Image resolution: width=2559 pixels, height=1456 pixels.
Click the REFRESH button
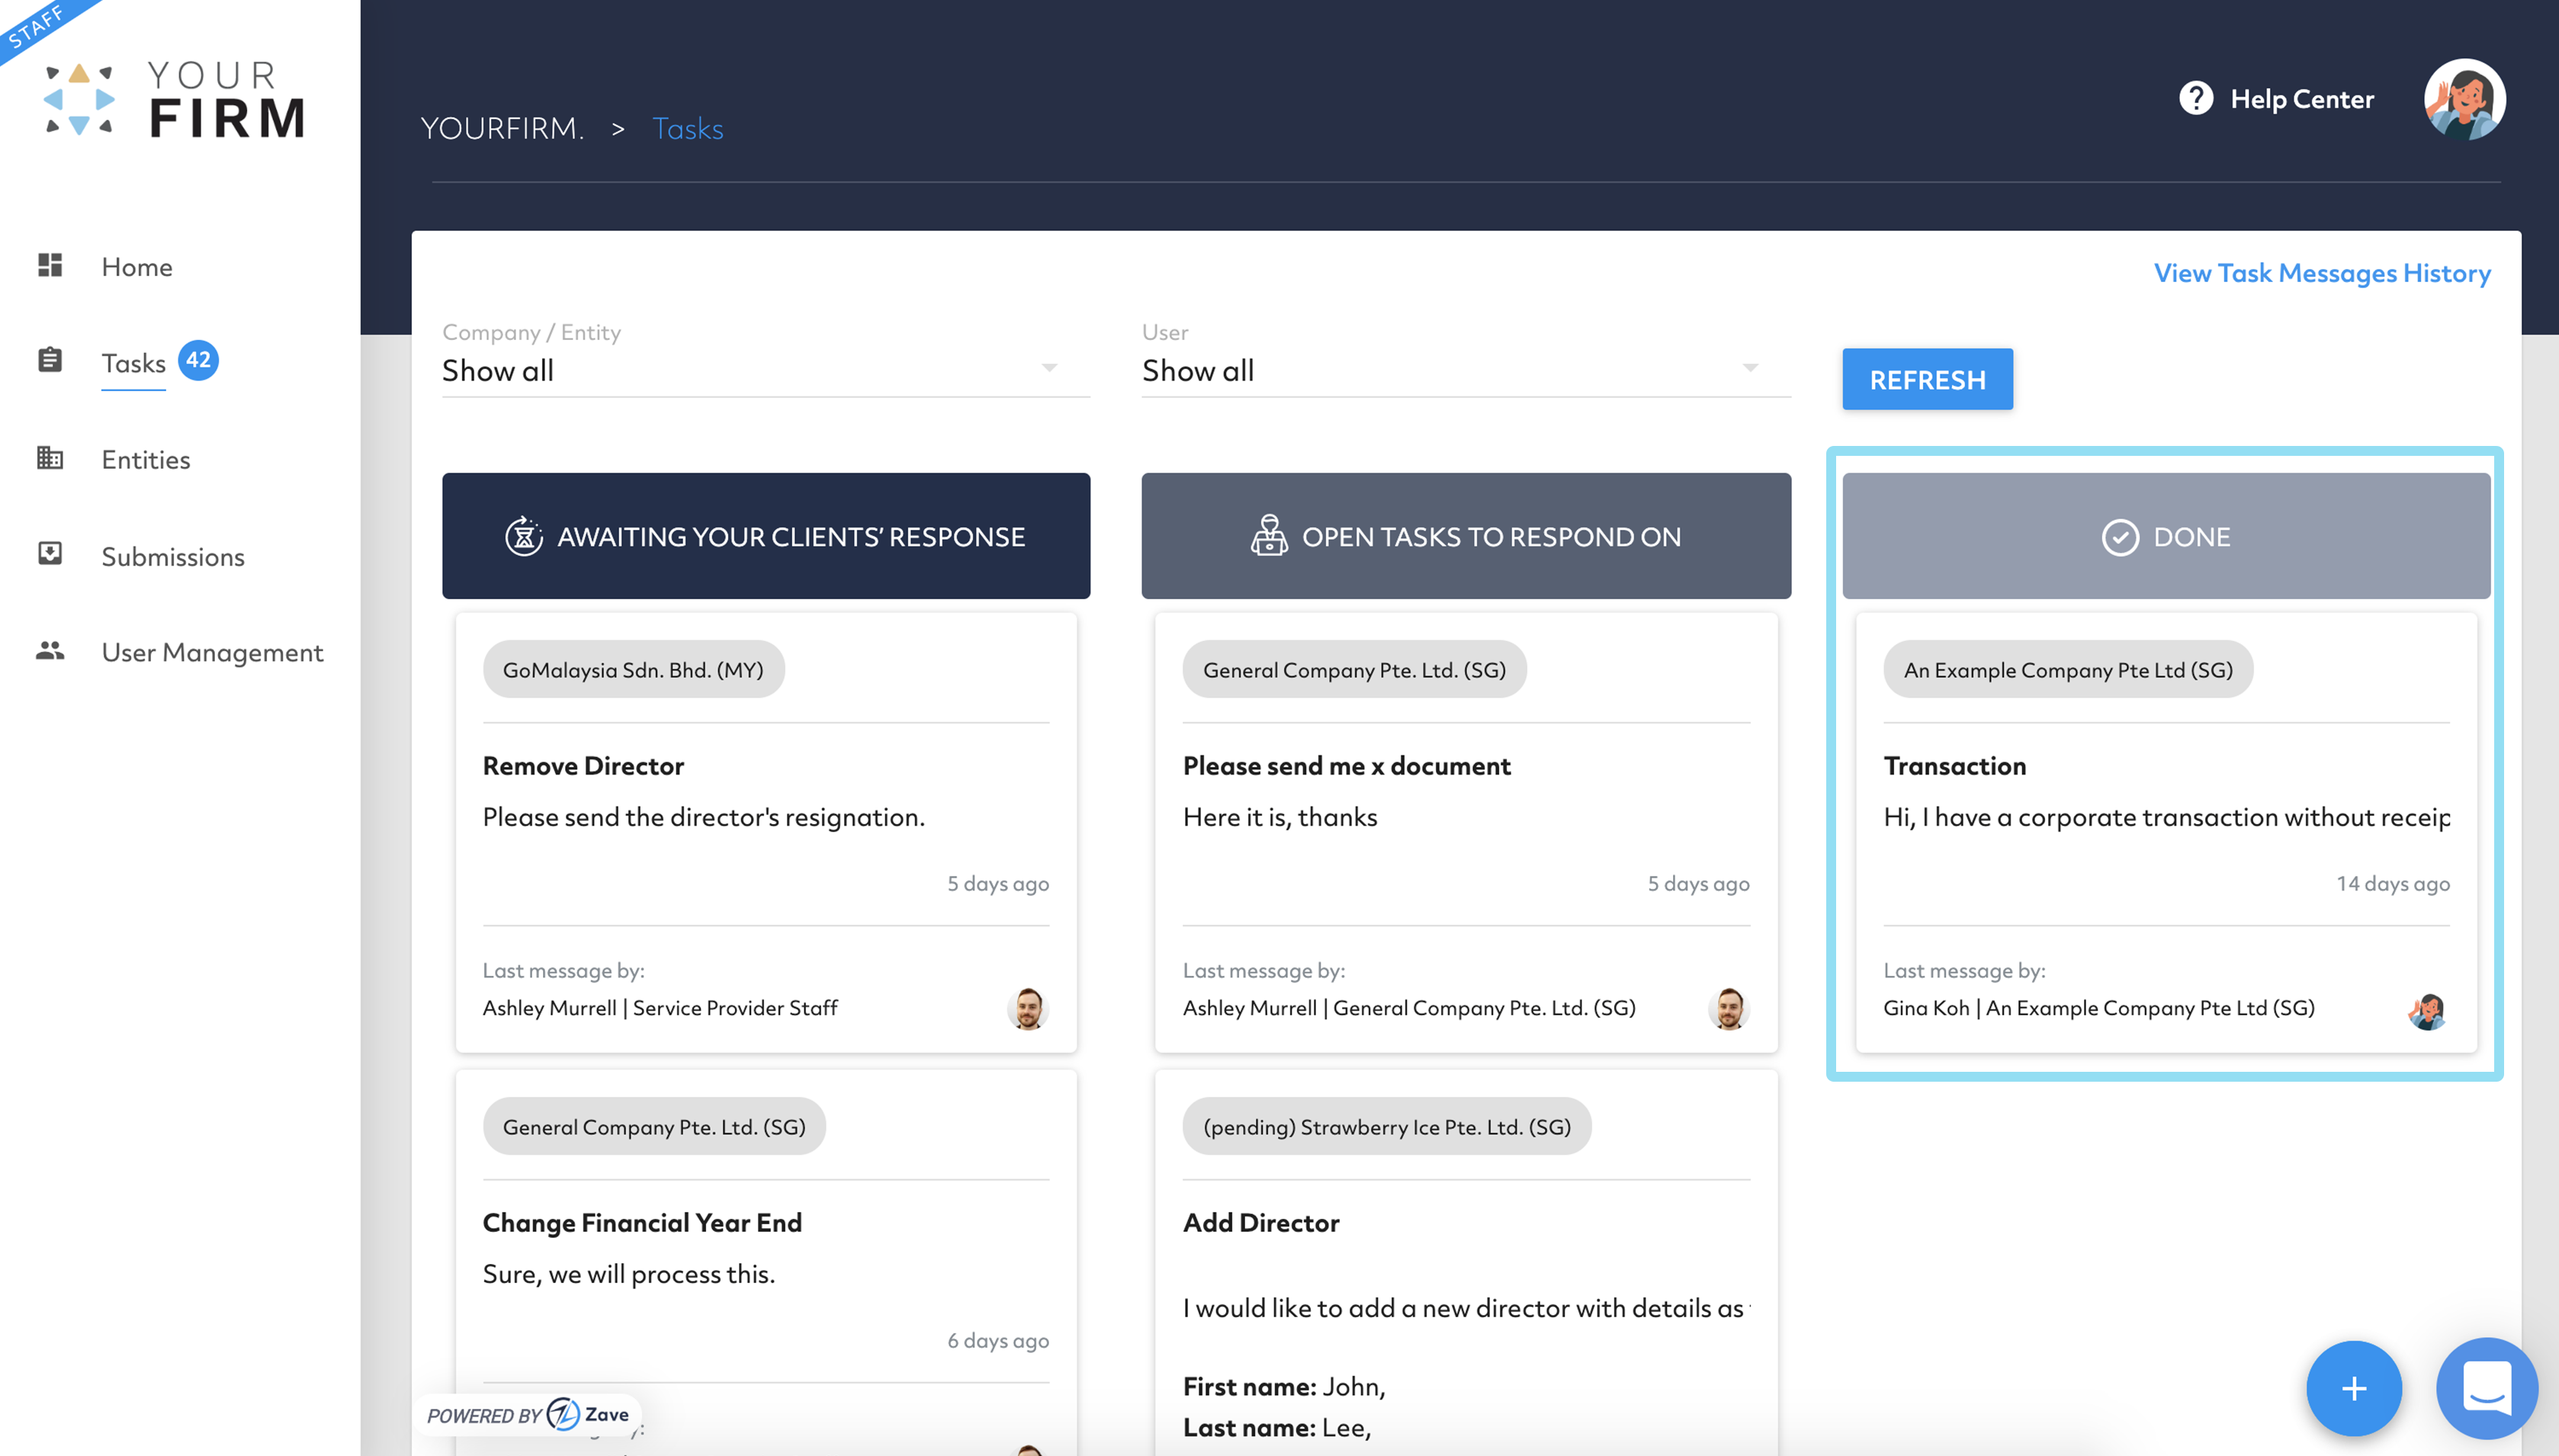1927,379
